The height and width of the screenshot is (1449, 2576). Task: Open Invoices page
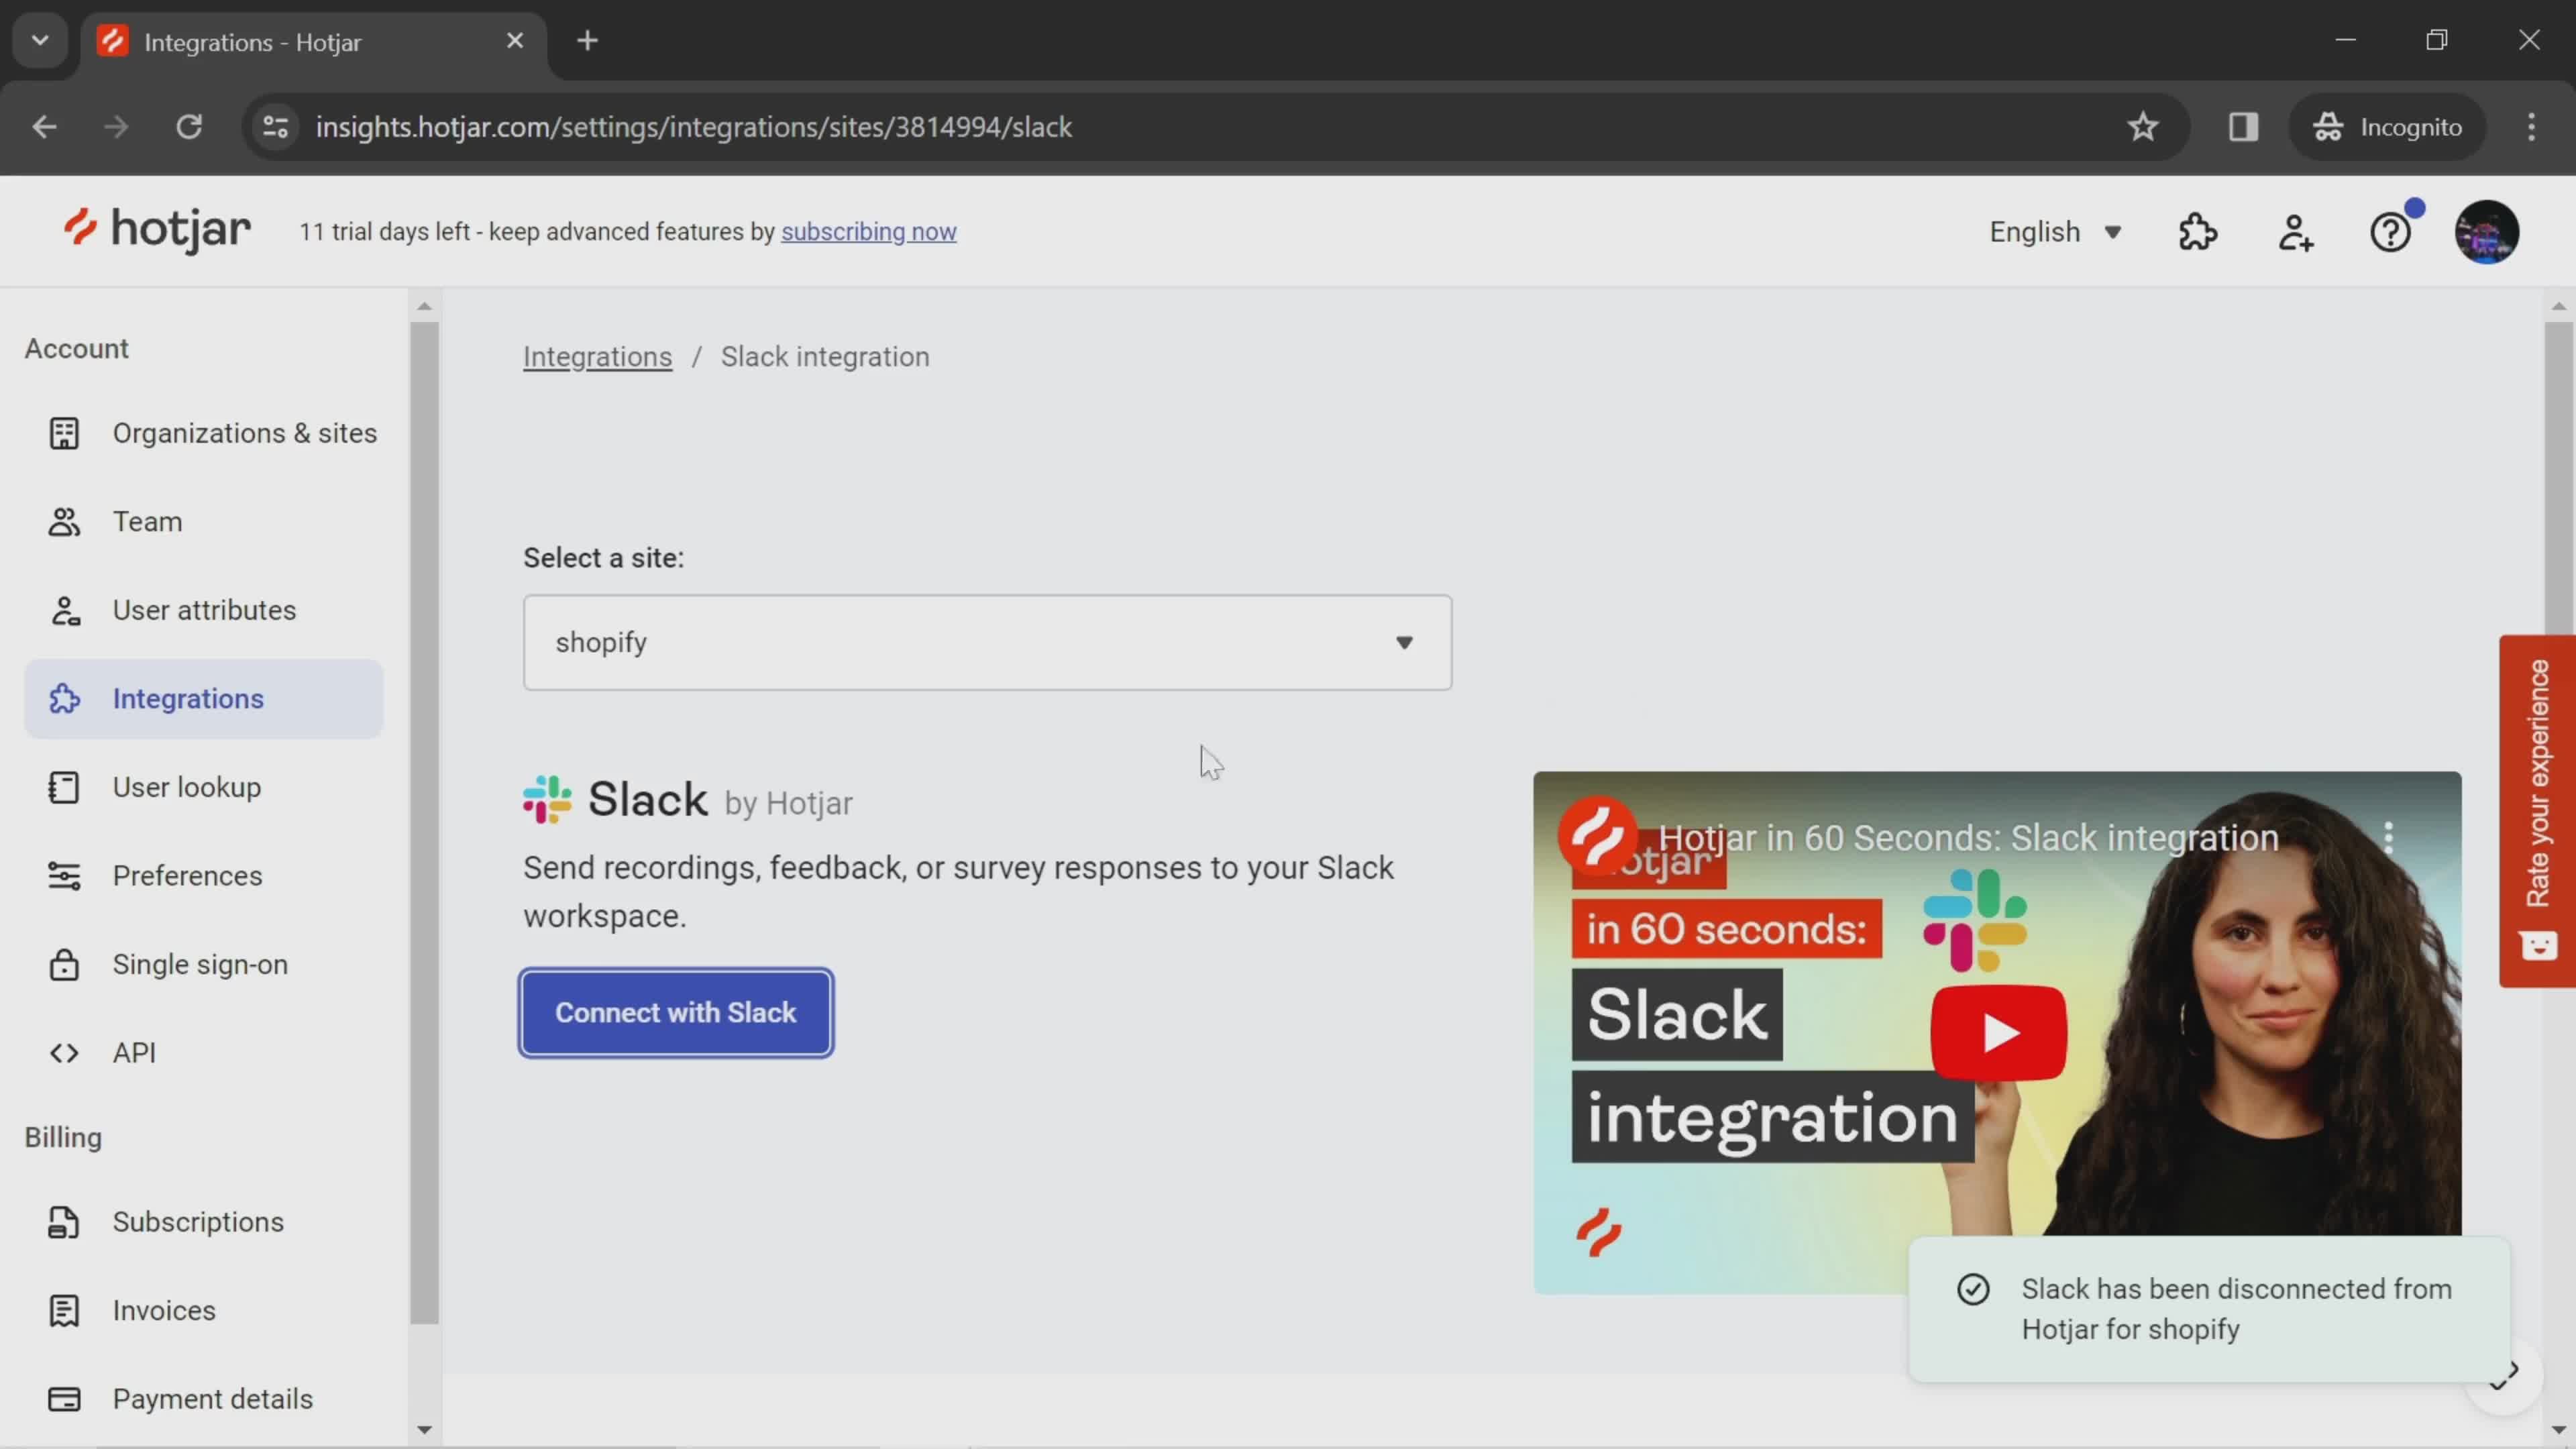click(204, 1311)
